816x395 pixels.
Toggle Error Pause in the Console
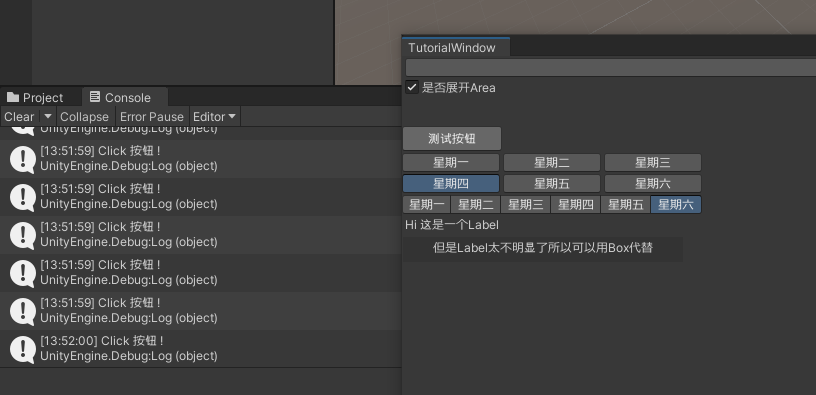tap(152, 117)
